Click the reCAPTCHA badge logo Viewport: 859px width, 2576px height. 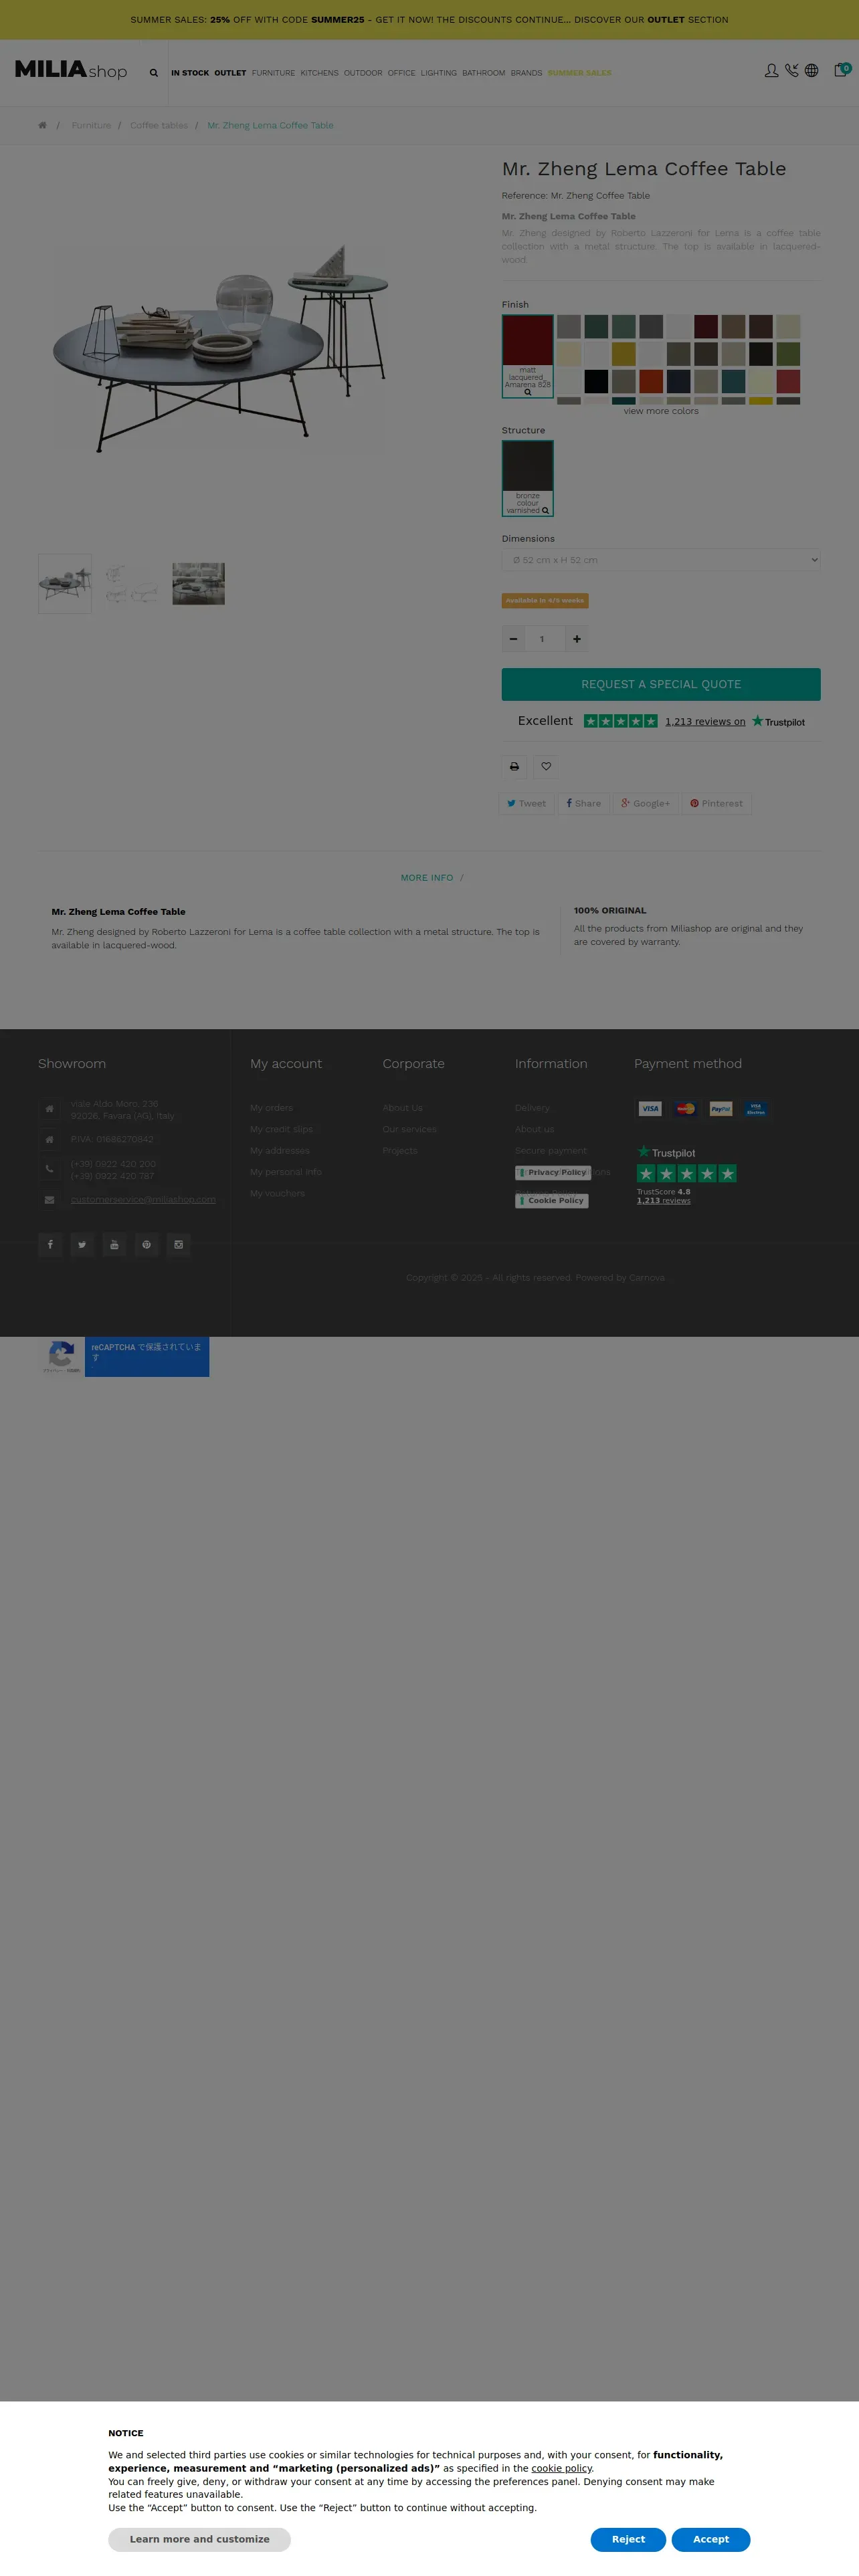pyautogui.click(x=61, y=1354)
